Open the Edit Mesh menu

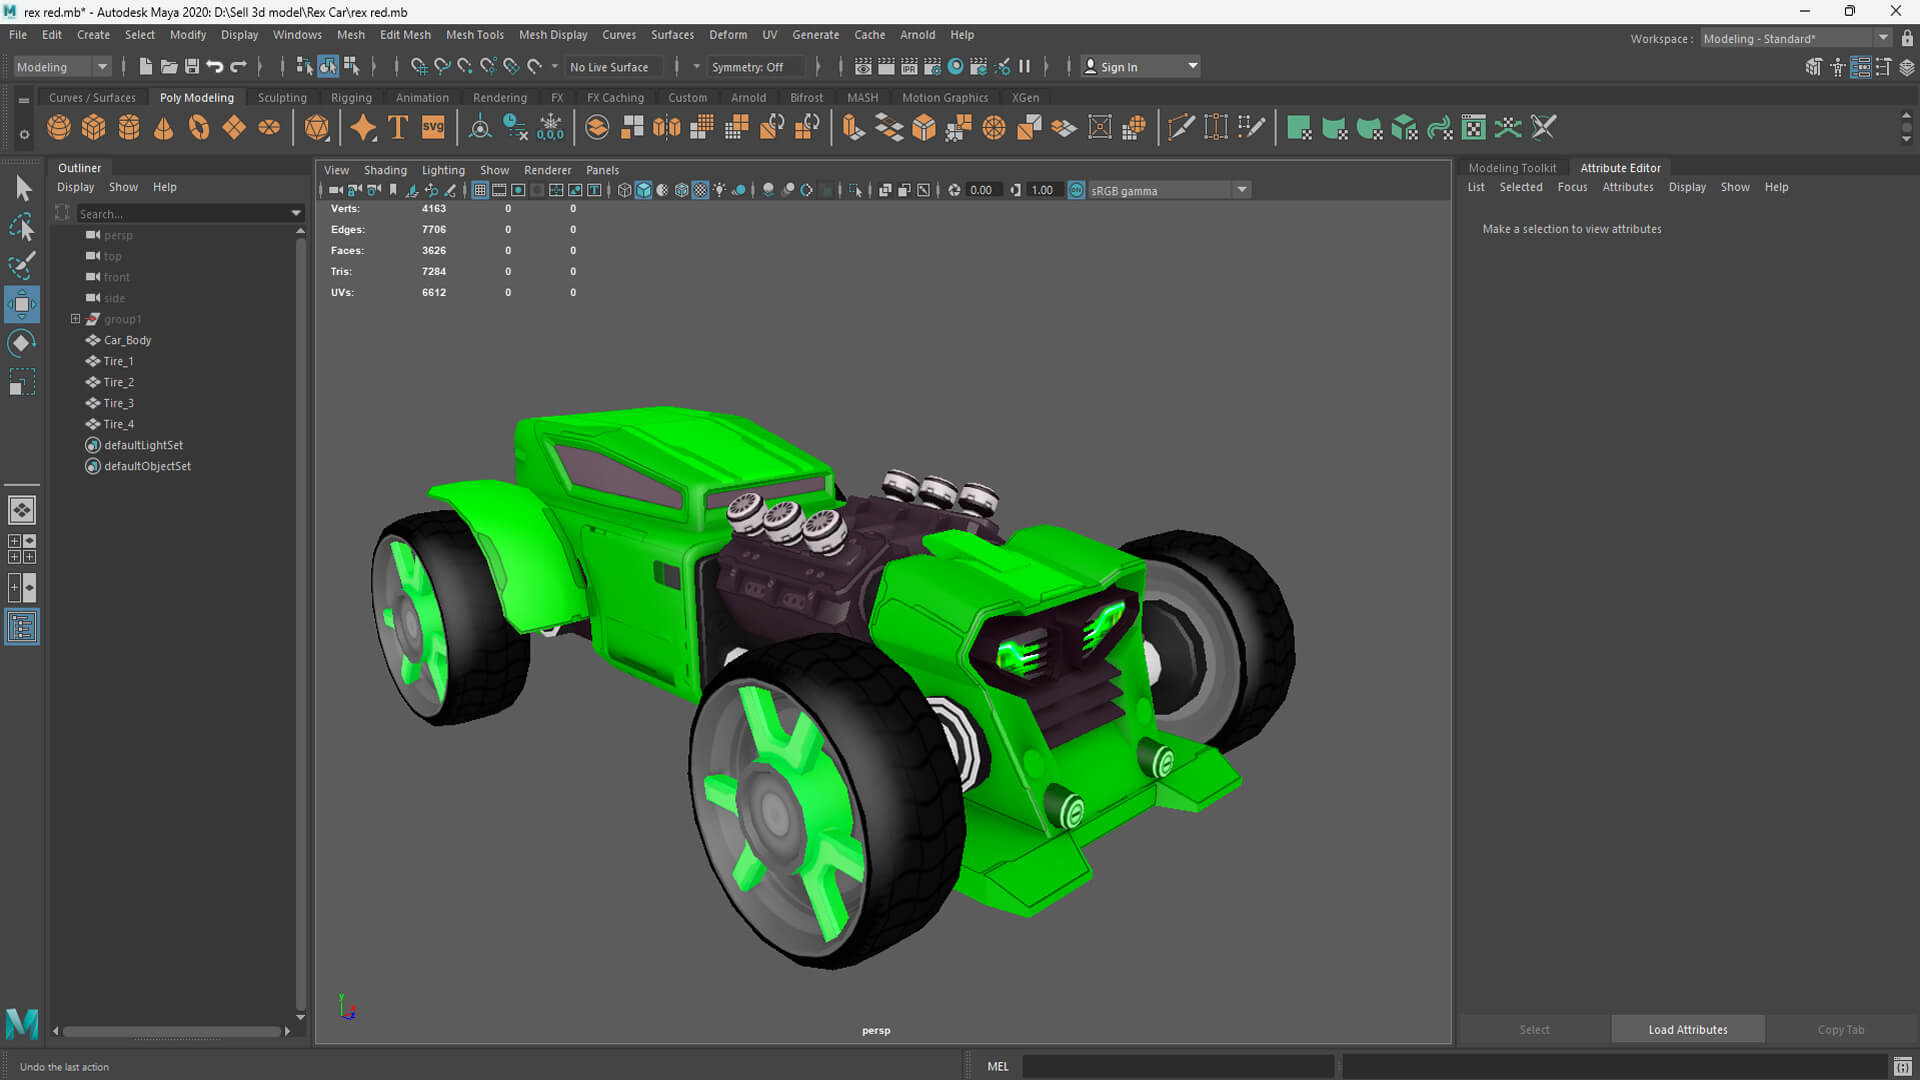click(405, 34)
